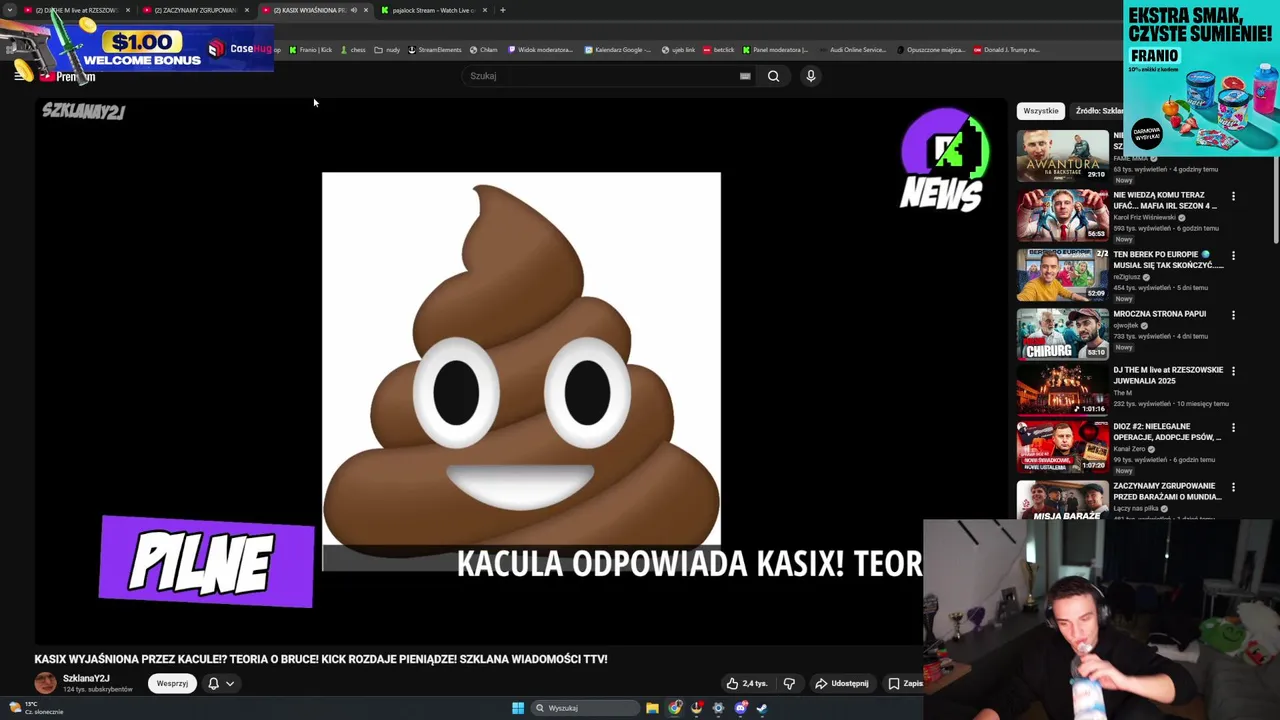This screenshot has height=720, width=1280.
Task: Switch to pajalock Stream Kick tab
Action: 433,10
